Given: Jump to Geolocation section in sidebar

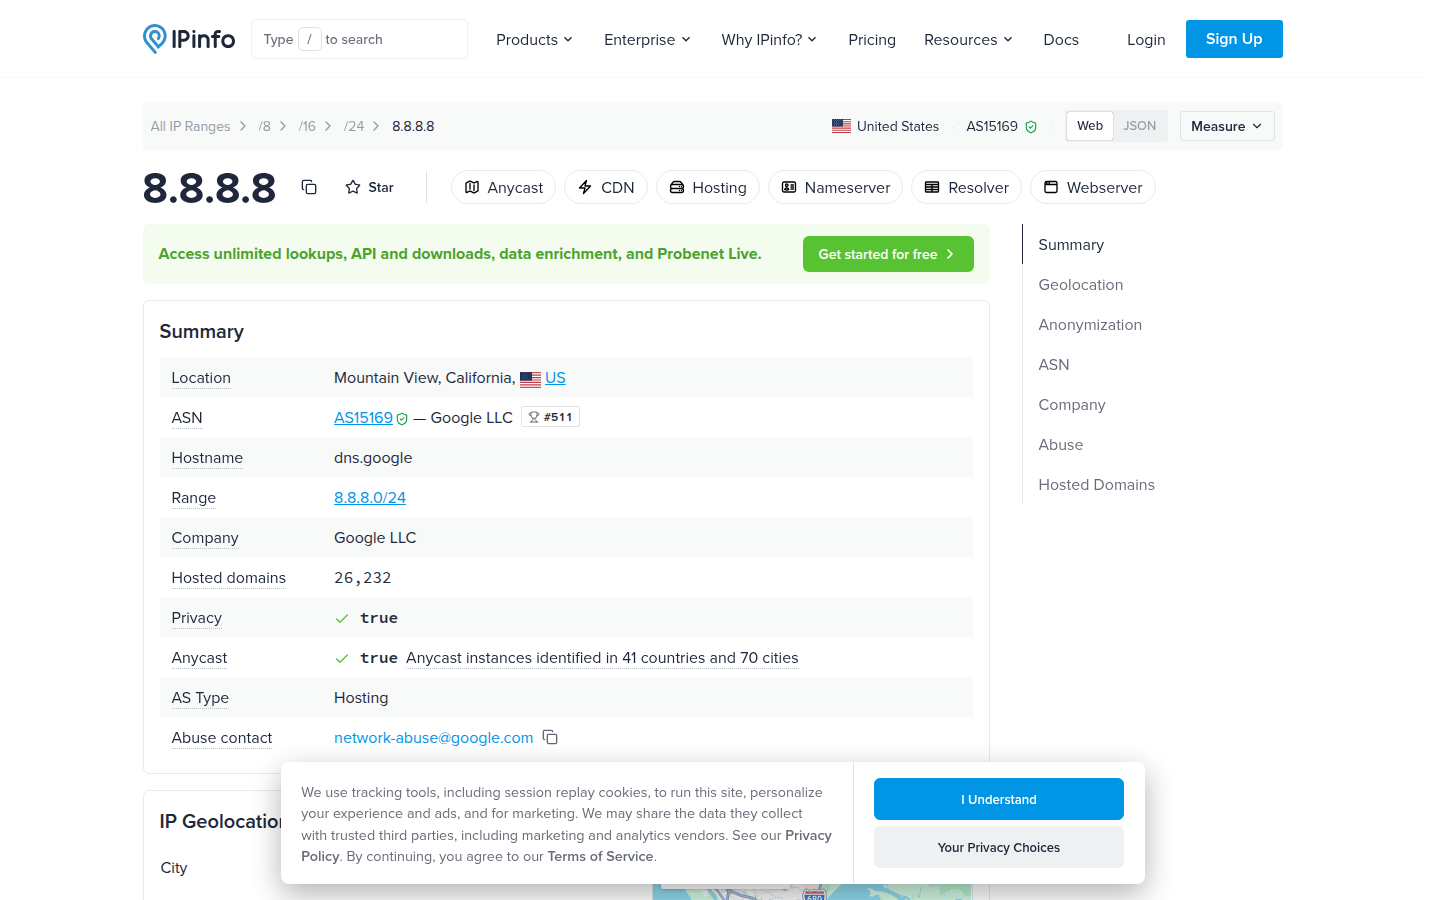Looking at the screenshot, I should click(x=1081, y=285).
